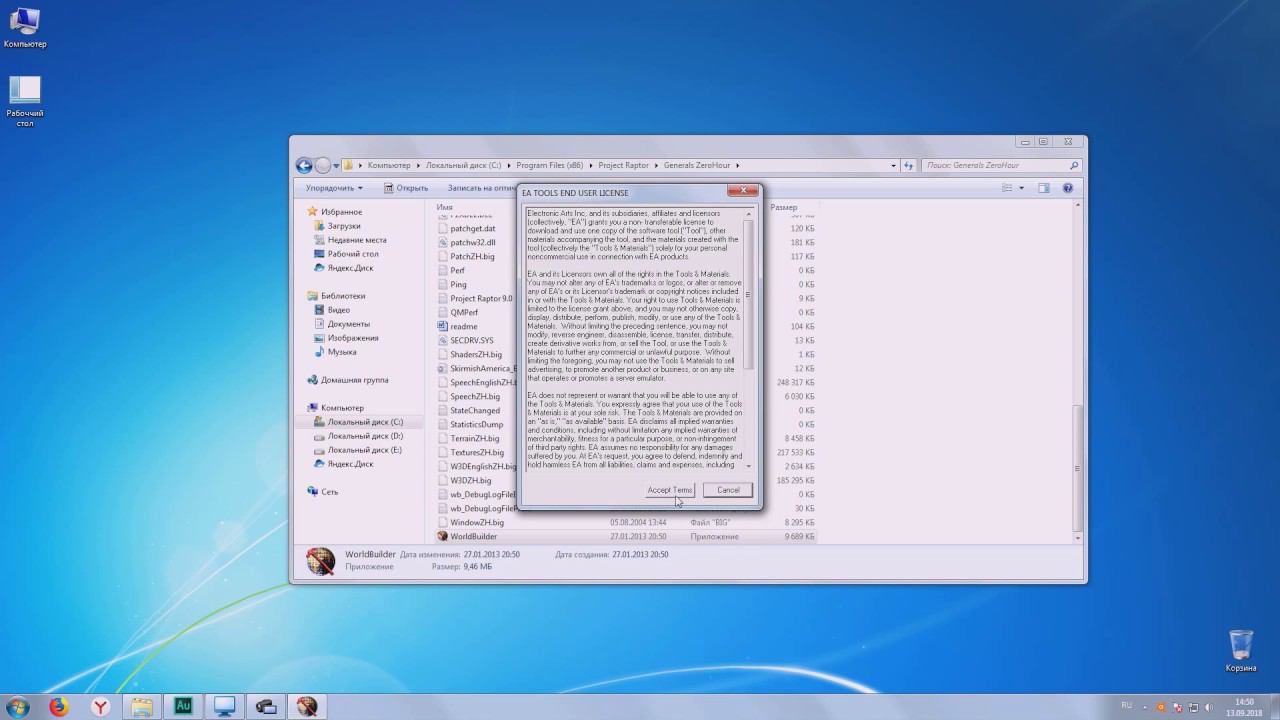Click the 'Открыть' toolbar button

point(406,188)
